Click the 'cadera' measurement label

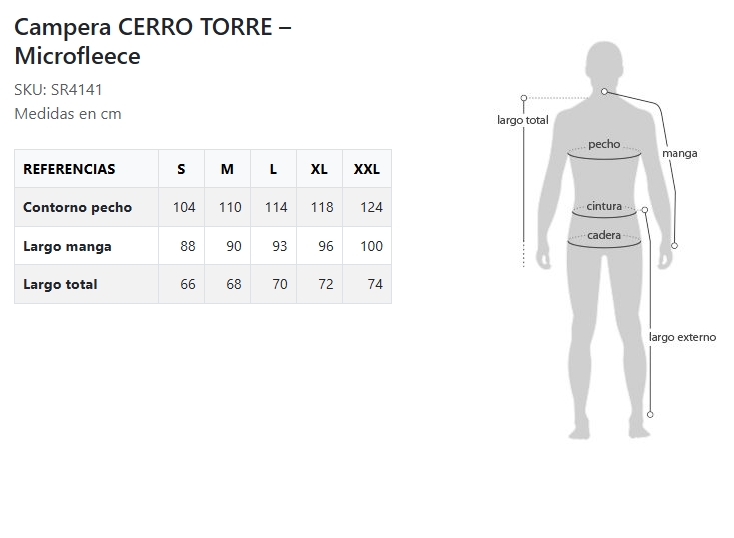(x=604, y=236)
